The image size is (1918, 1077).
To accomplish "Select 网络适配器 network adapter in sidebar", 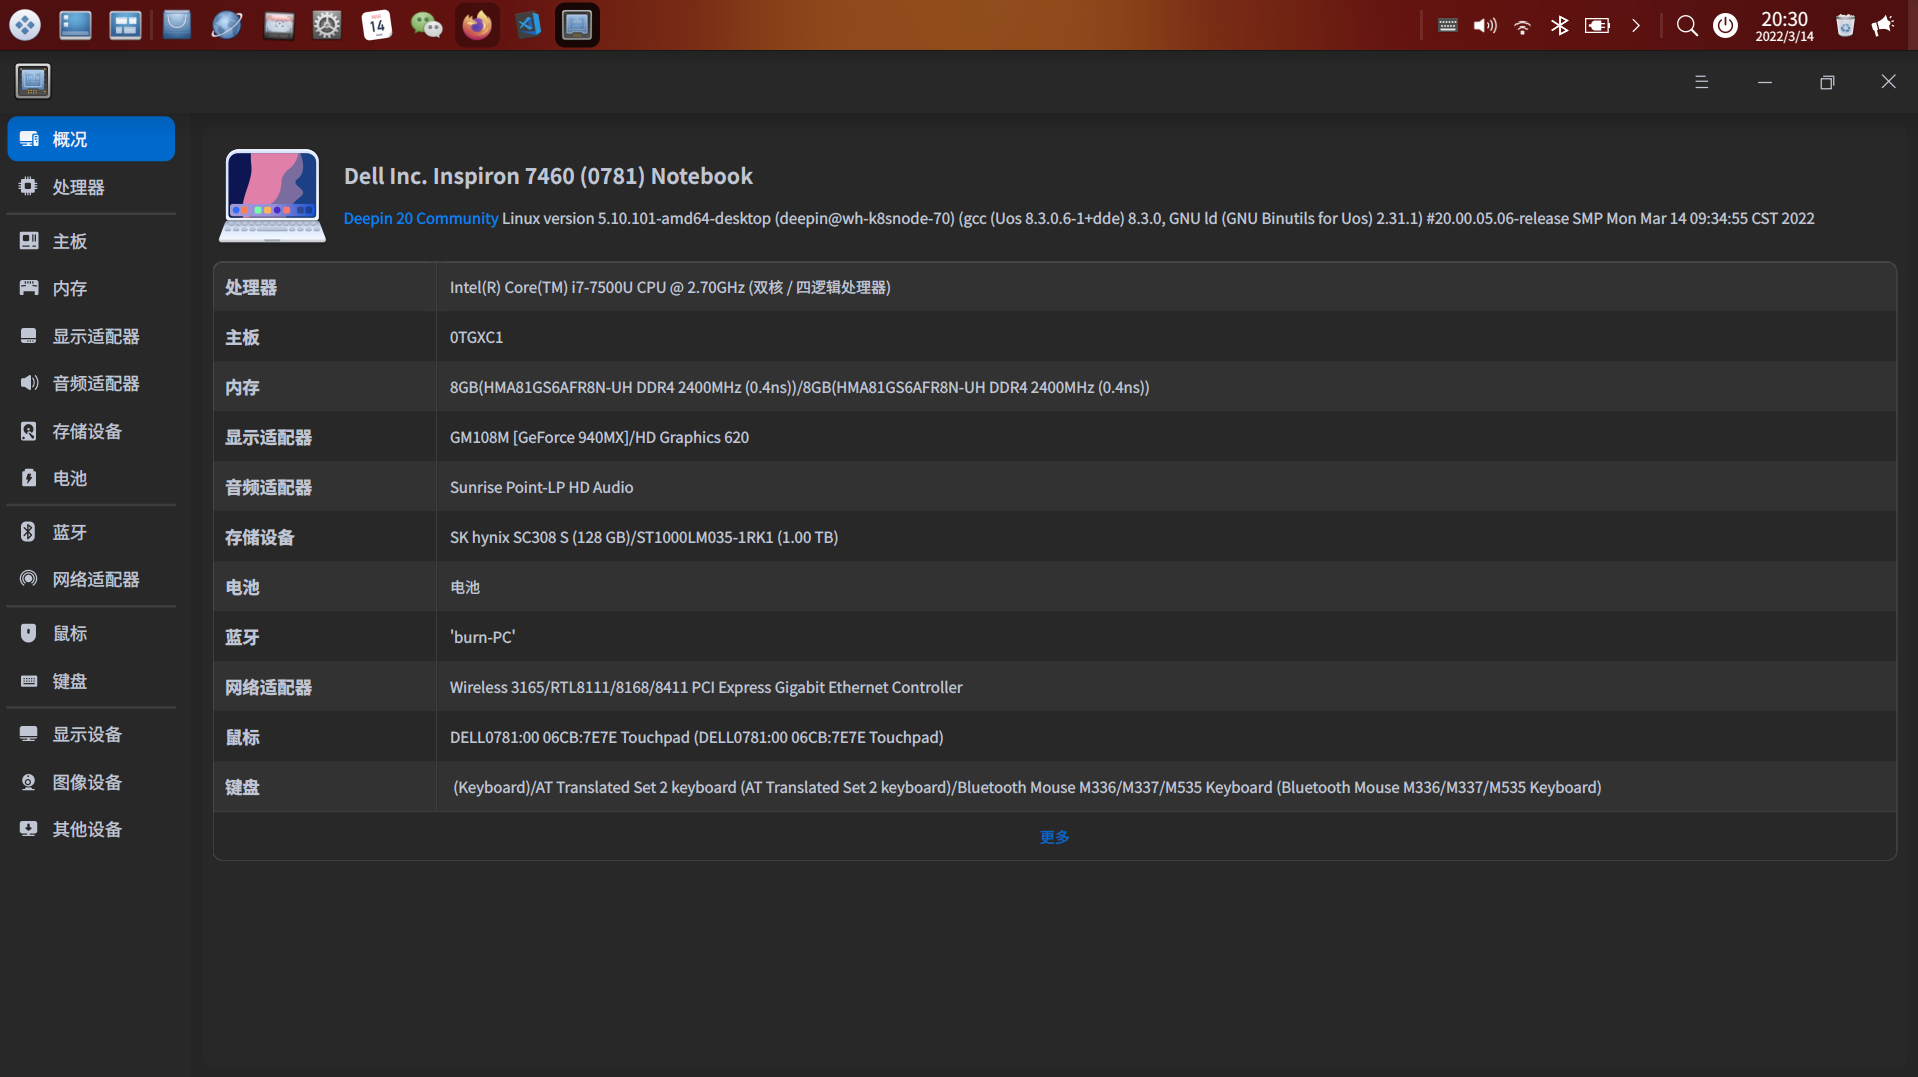I will 91,579.
